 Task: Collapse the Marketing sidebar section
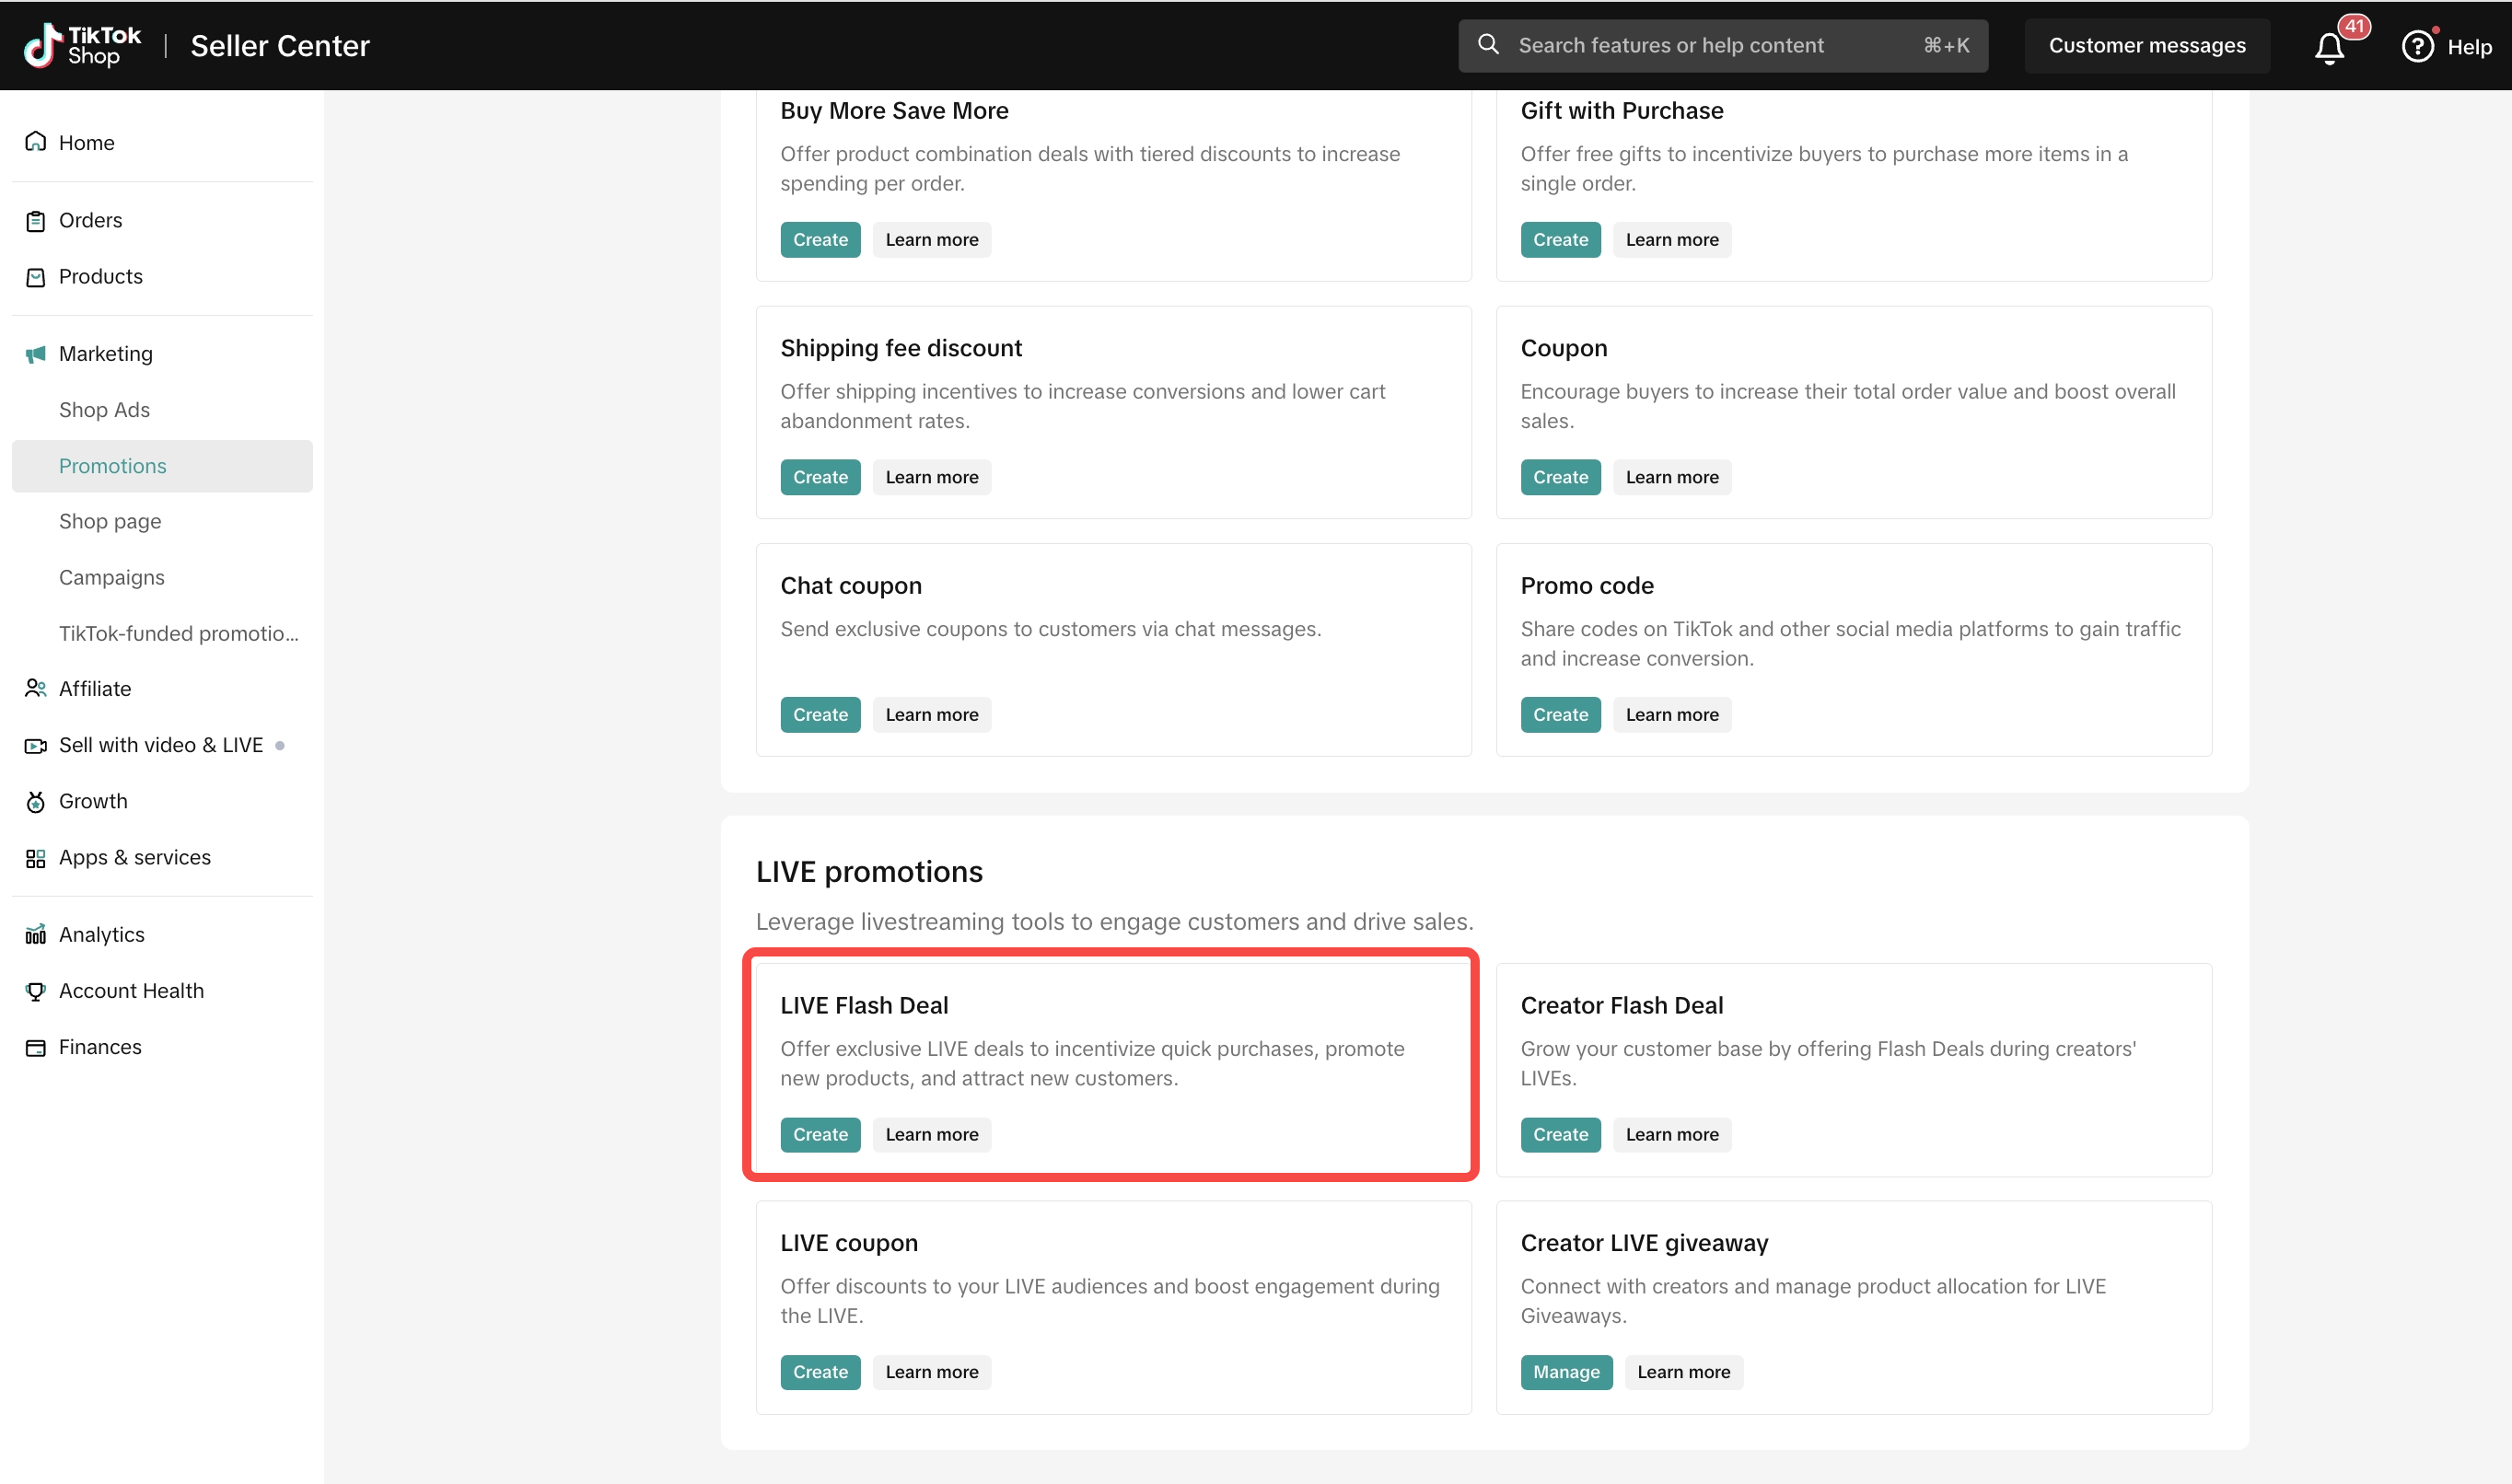click(106, 354)
